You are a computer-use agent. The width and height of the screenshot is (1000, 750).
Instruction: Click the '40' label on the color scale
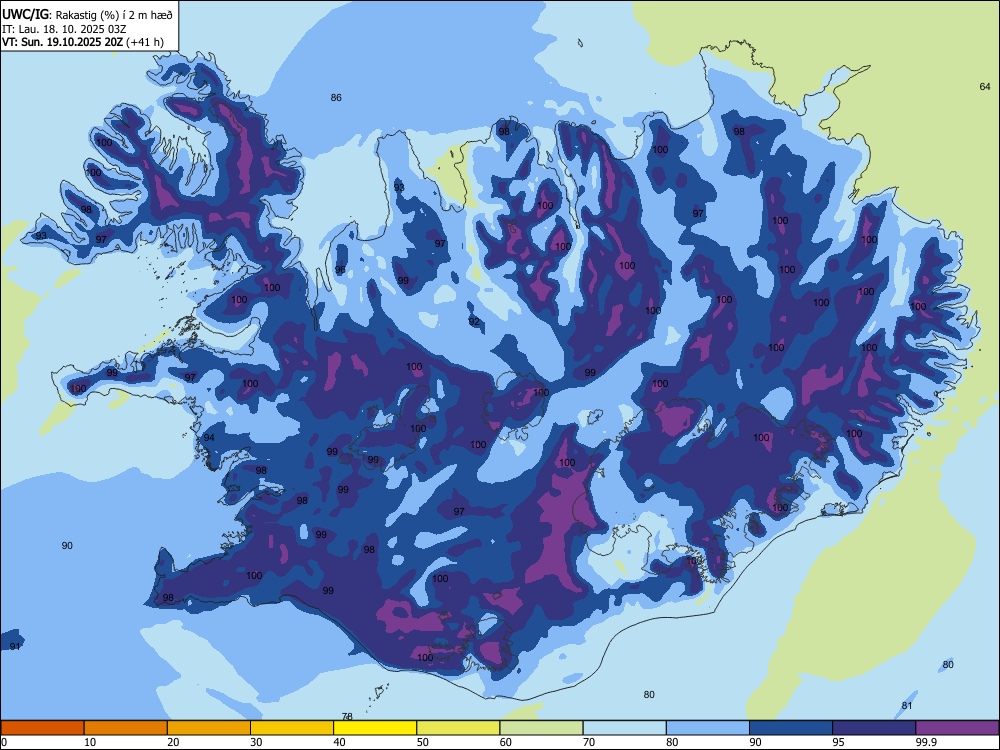tap(339, 742)
